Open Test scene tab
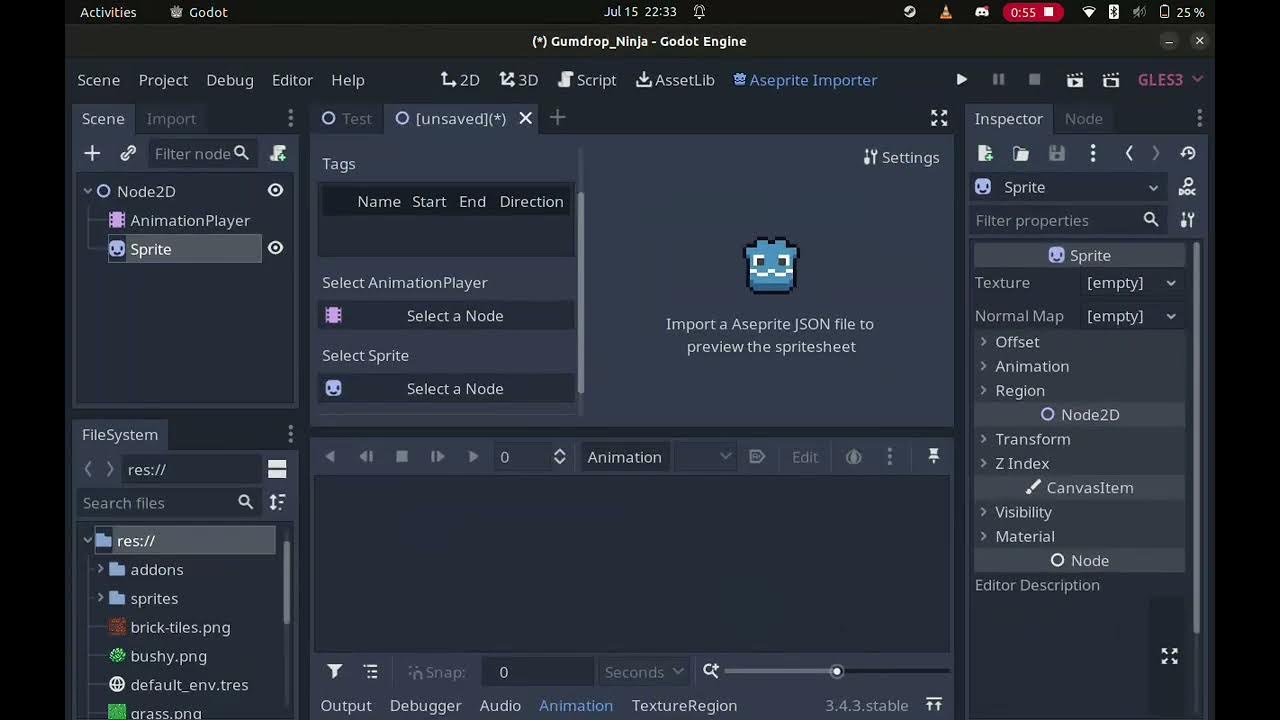 click(346, 118)
